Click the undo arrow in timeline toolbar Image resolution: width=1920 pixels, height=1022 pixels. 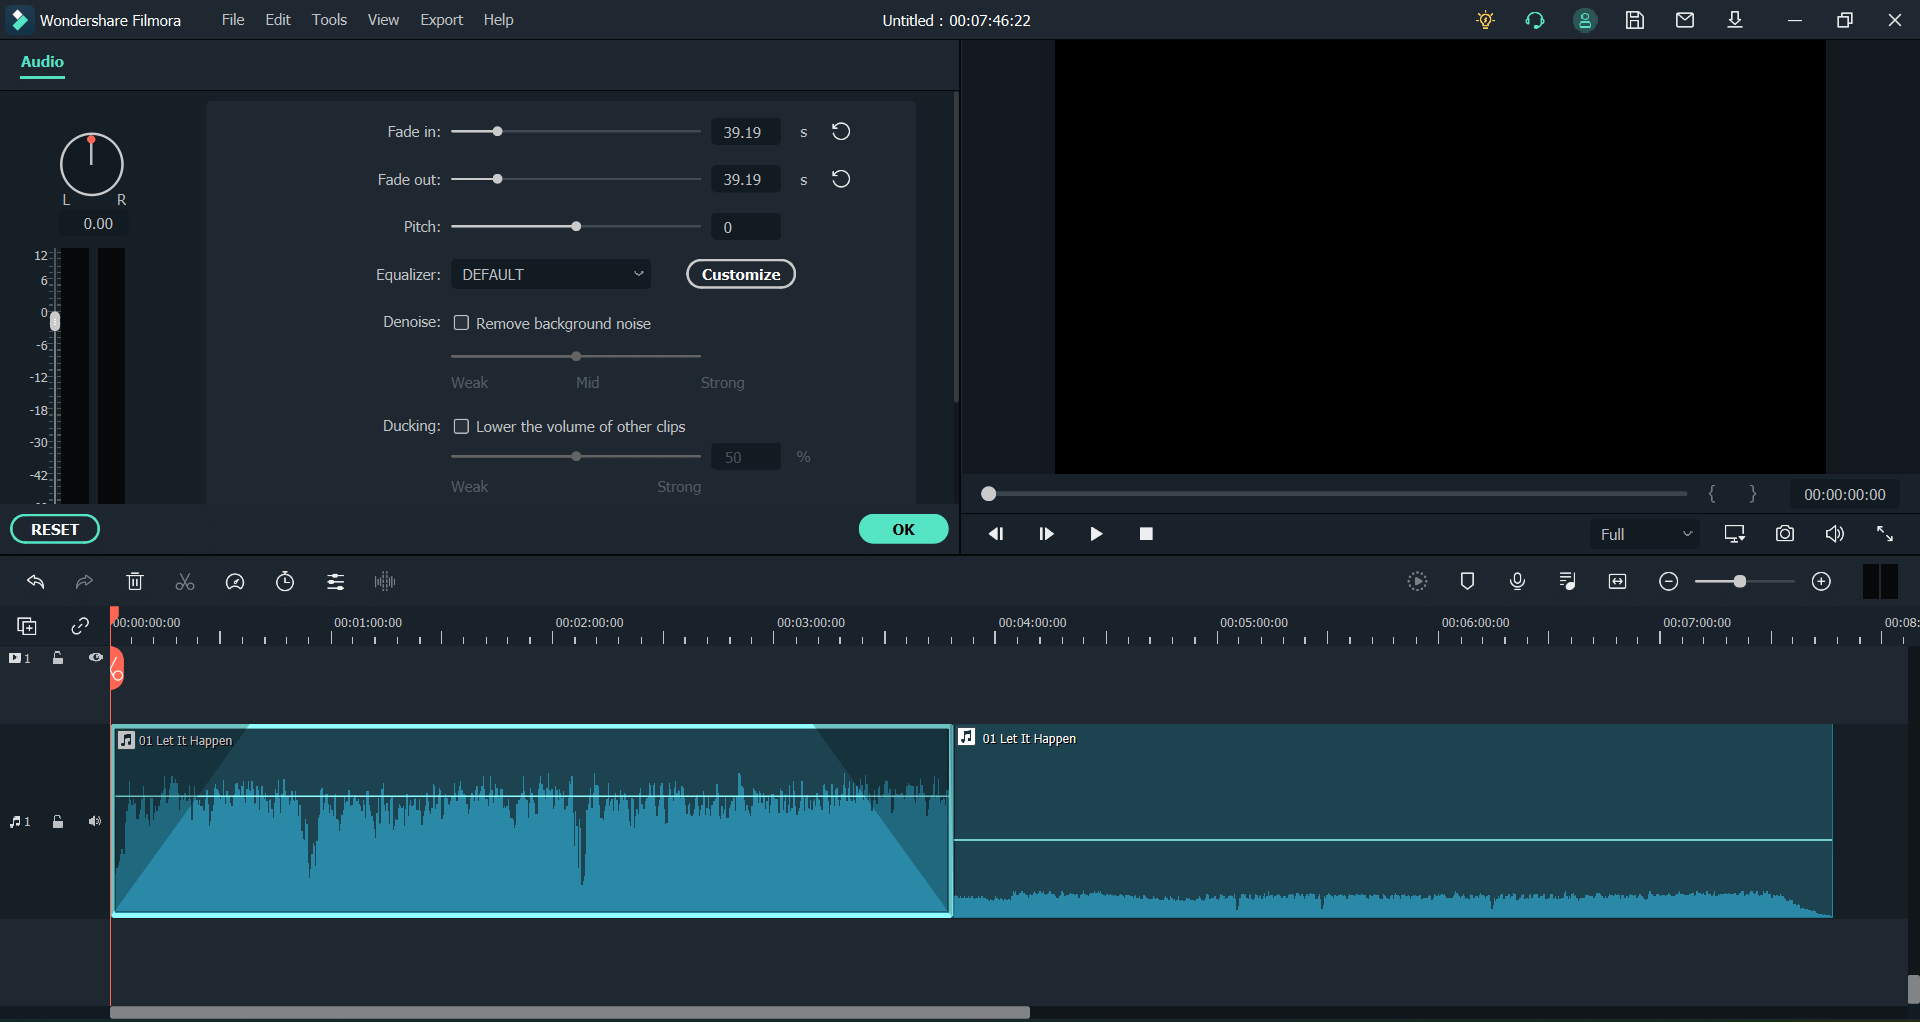click(36, 581)
